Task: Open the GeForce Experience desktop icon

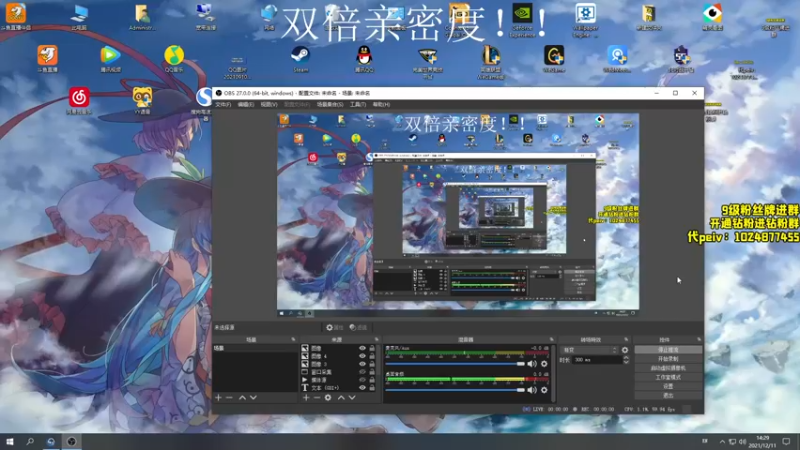Action: [522, 20]
